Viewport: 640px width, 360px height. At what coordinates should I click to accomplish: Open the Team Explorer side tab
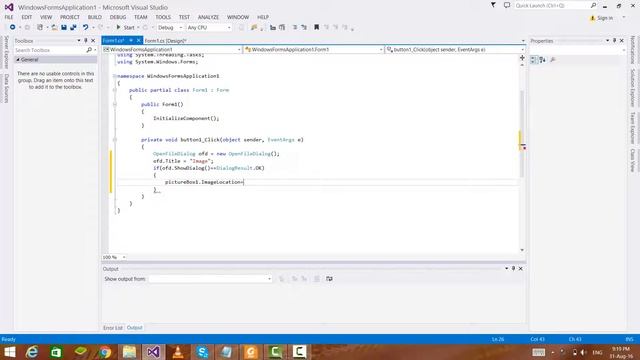tap(633, 128)
